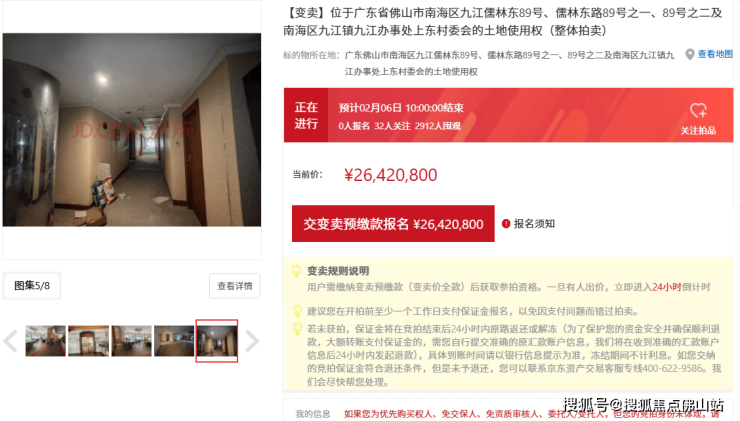Select the first gallery thumbnail

[x=45, y=341]
